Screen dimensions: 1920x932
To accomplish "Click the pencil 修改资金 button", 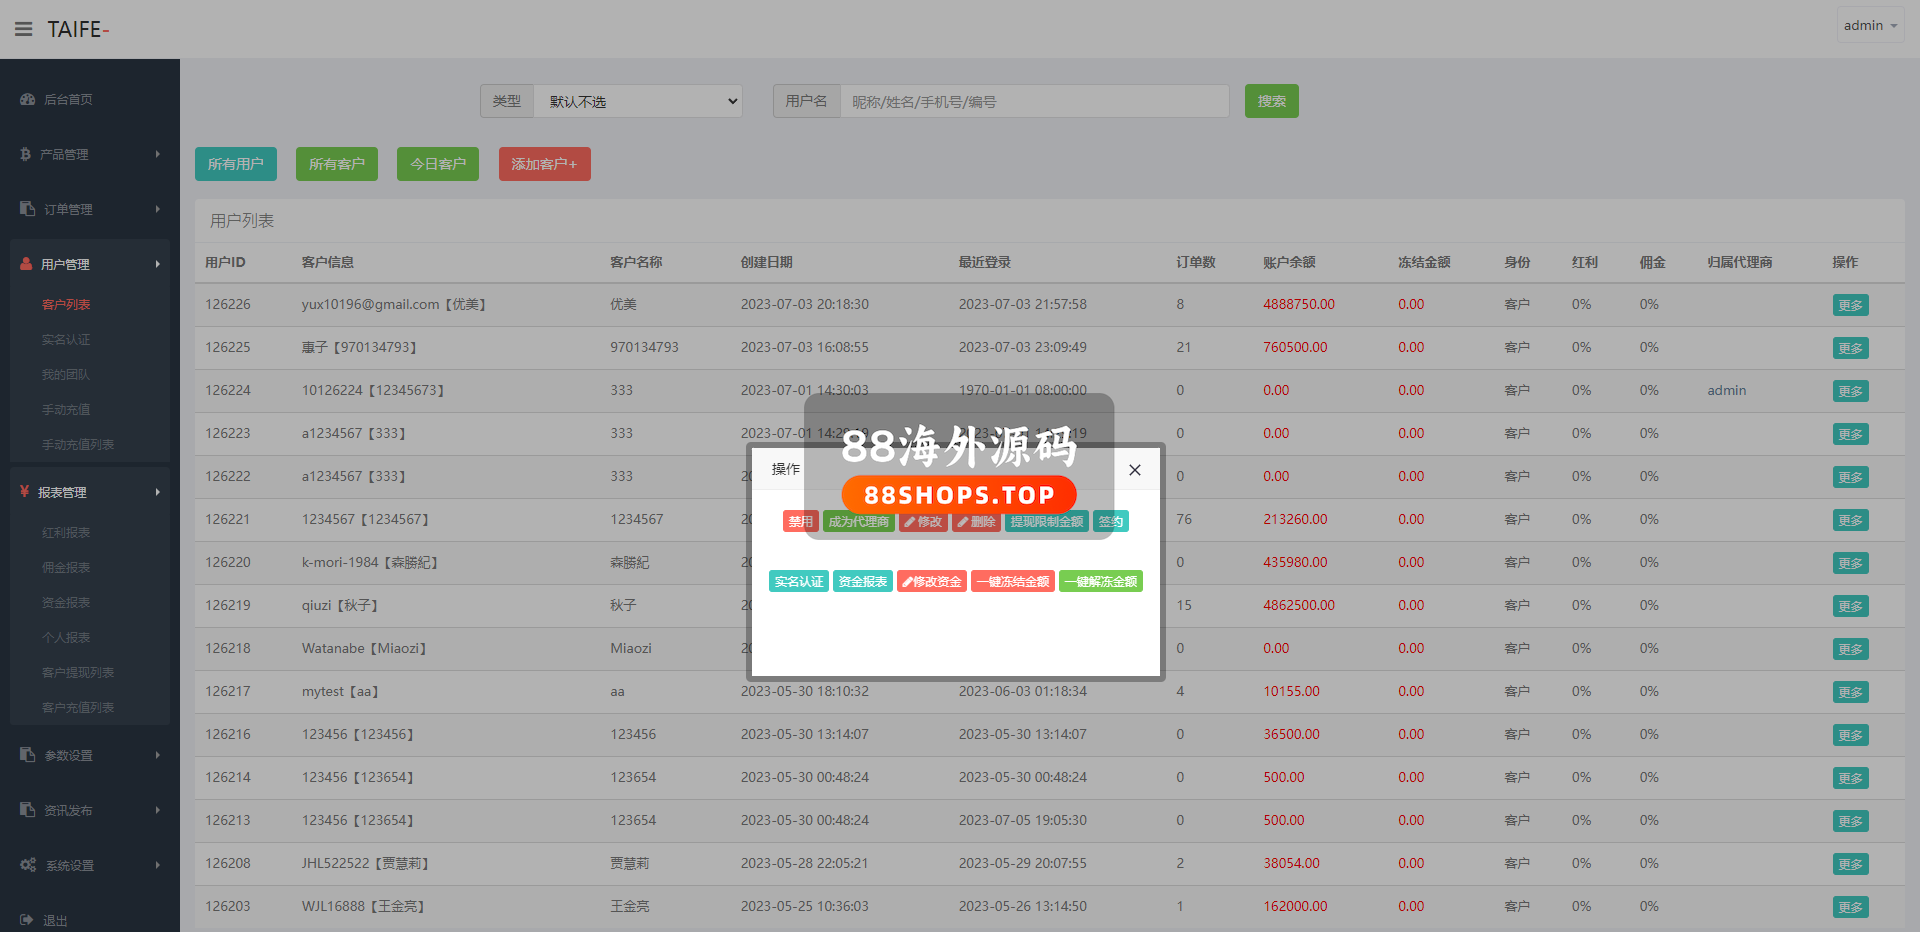I will coord(931,581).
